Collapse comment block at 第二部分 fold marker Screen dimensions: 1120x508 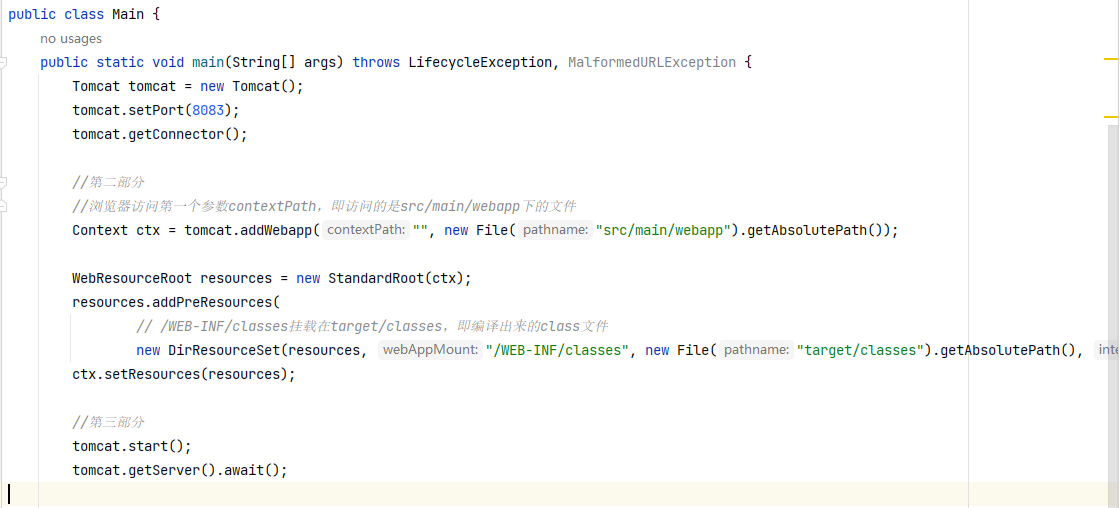point(4,182)
